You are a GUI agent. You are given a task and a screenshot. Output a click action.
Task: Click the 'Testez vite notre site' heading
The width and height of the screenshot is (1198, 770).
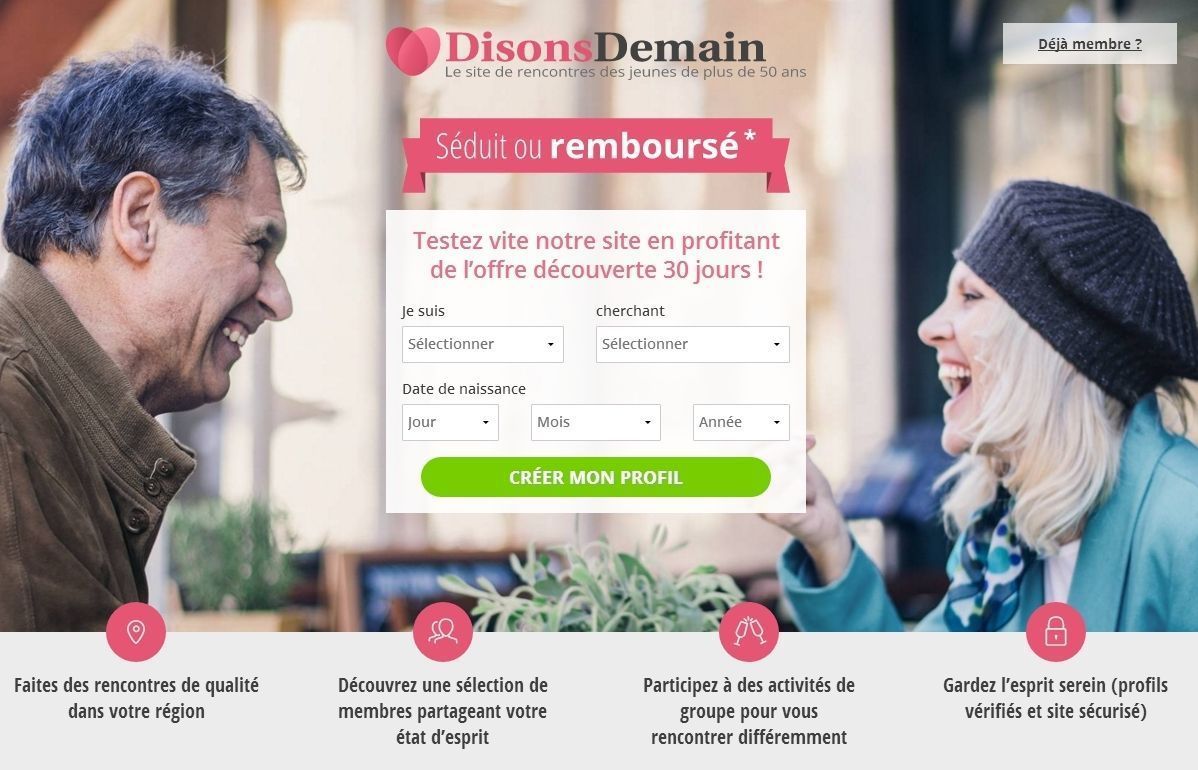coord(596,255)
